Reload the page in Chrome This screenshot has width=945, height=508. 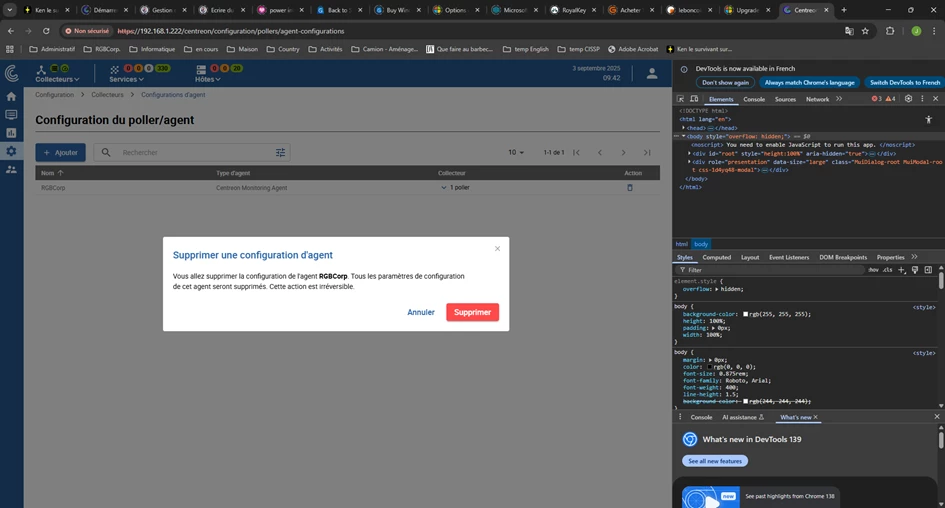pos(46,31)
